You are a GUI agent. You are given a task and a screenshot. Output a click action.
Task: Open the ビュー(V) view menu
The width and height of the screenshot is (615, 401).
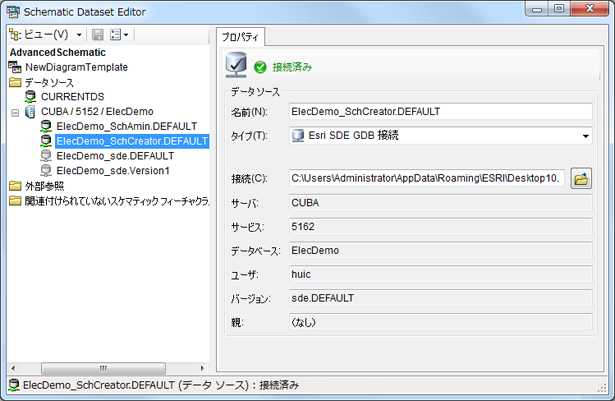coord(46,35)
